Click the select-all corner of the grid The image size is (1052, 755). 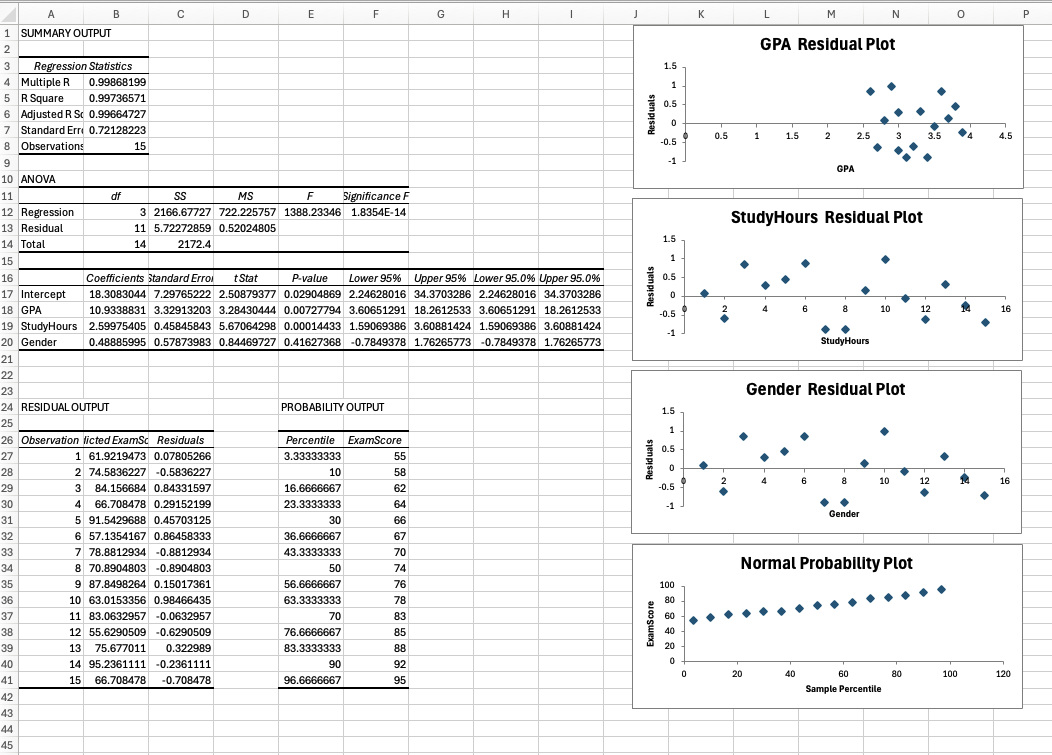[8, 15]
